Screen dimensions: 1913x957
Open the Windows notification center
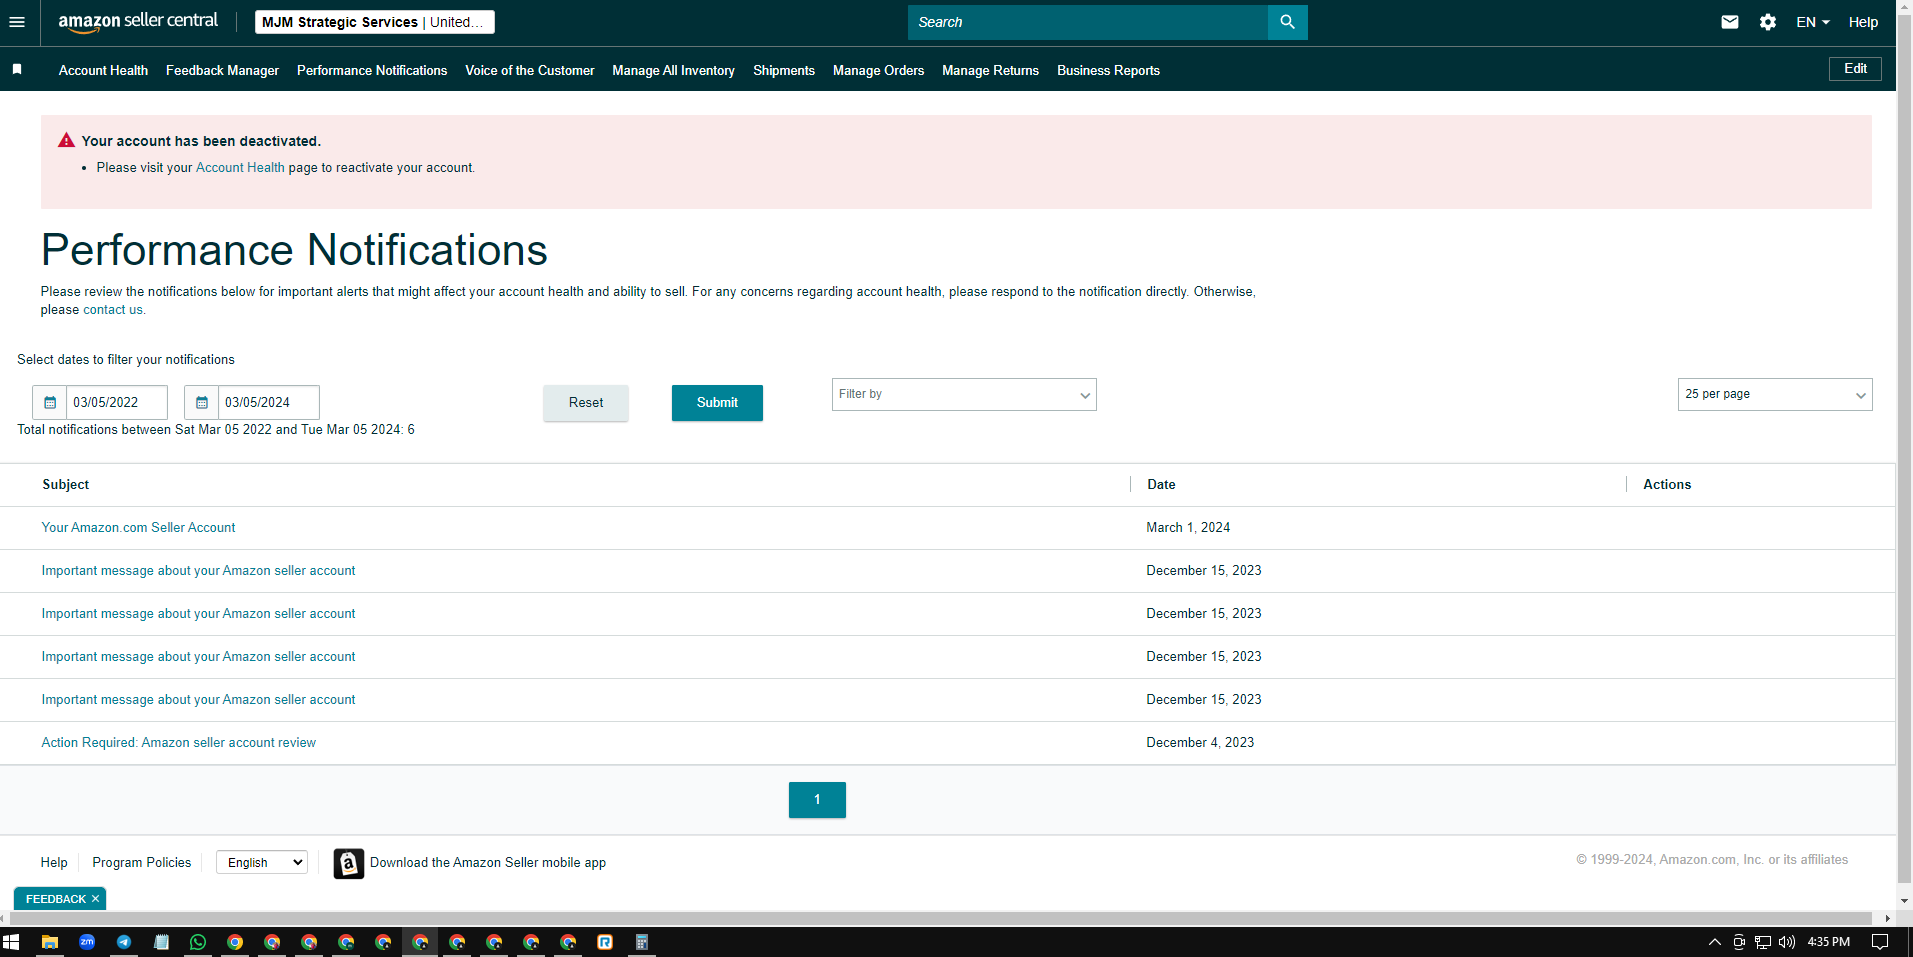point(1880,942)
